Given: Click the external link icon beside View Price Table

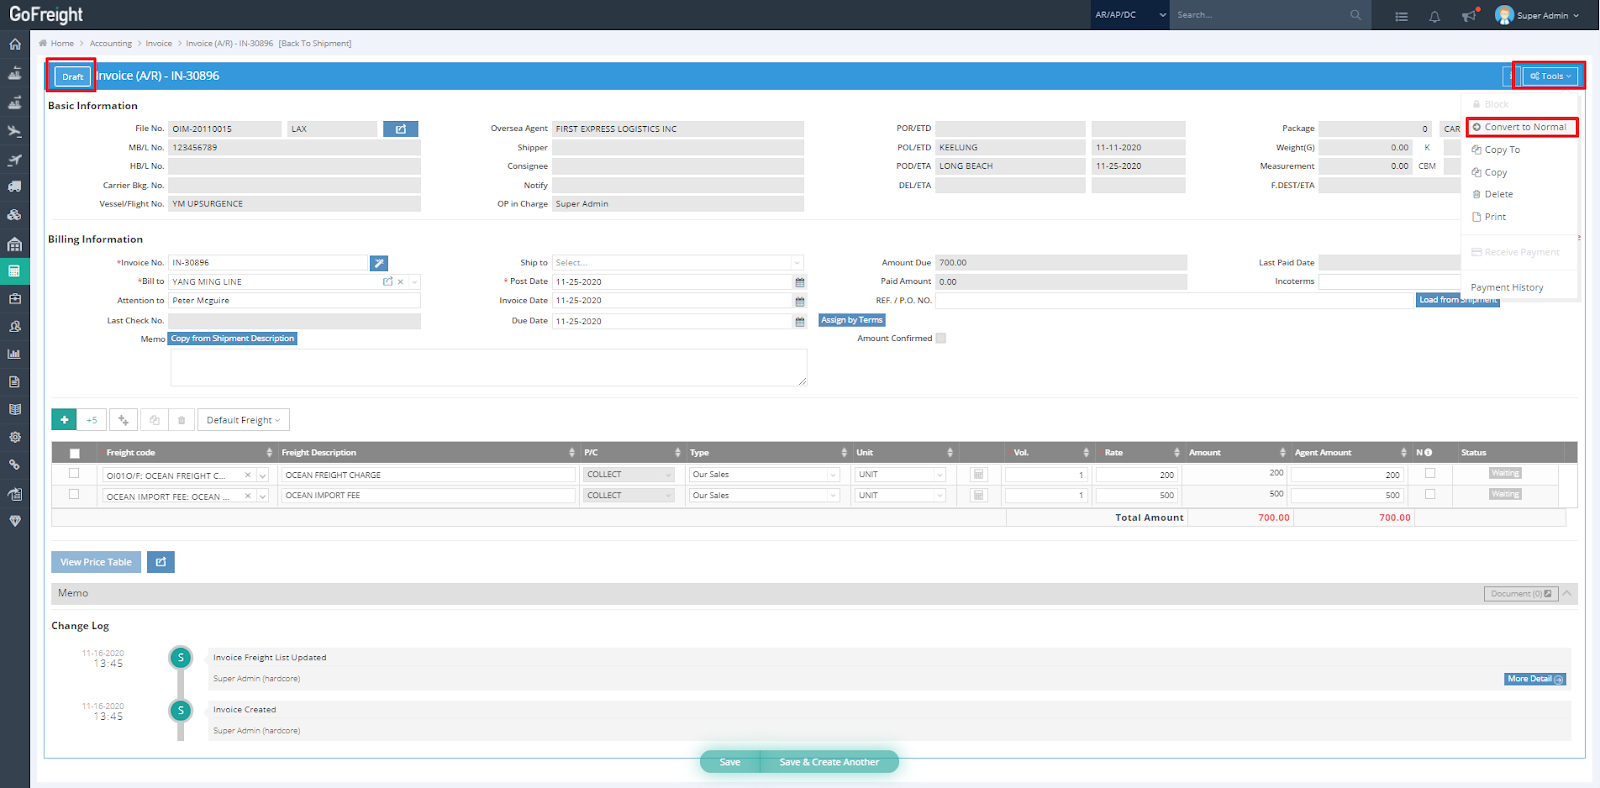Looking at the screenshot, I should click(x=161, y=562).
